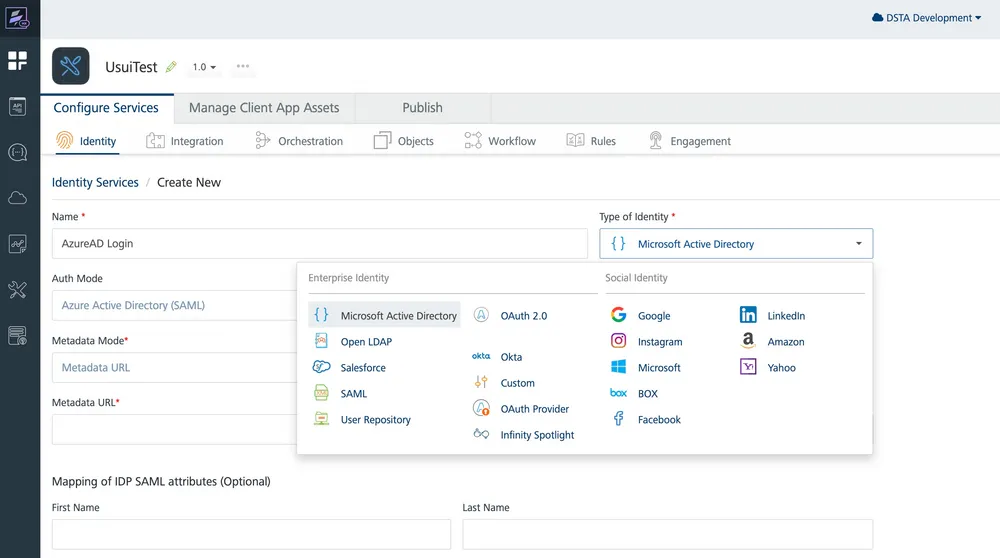1000x558 pixels.
Task: Pick Salesforce from Enterprise Identity list
Action: point(362,368)
